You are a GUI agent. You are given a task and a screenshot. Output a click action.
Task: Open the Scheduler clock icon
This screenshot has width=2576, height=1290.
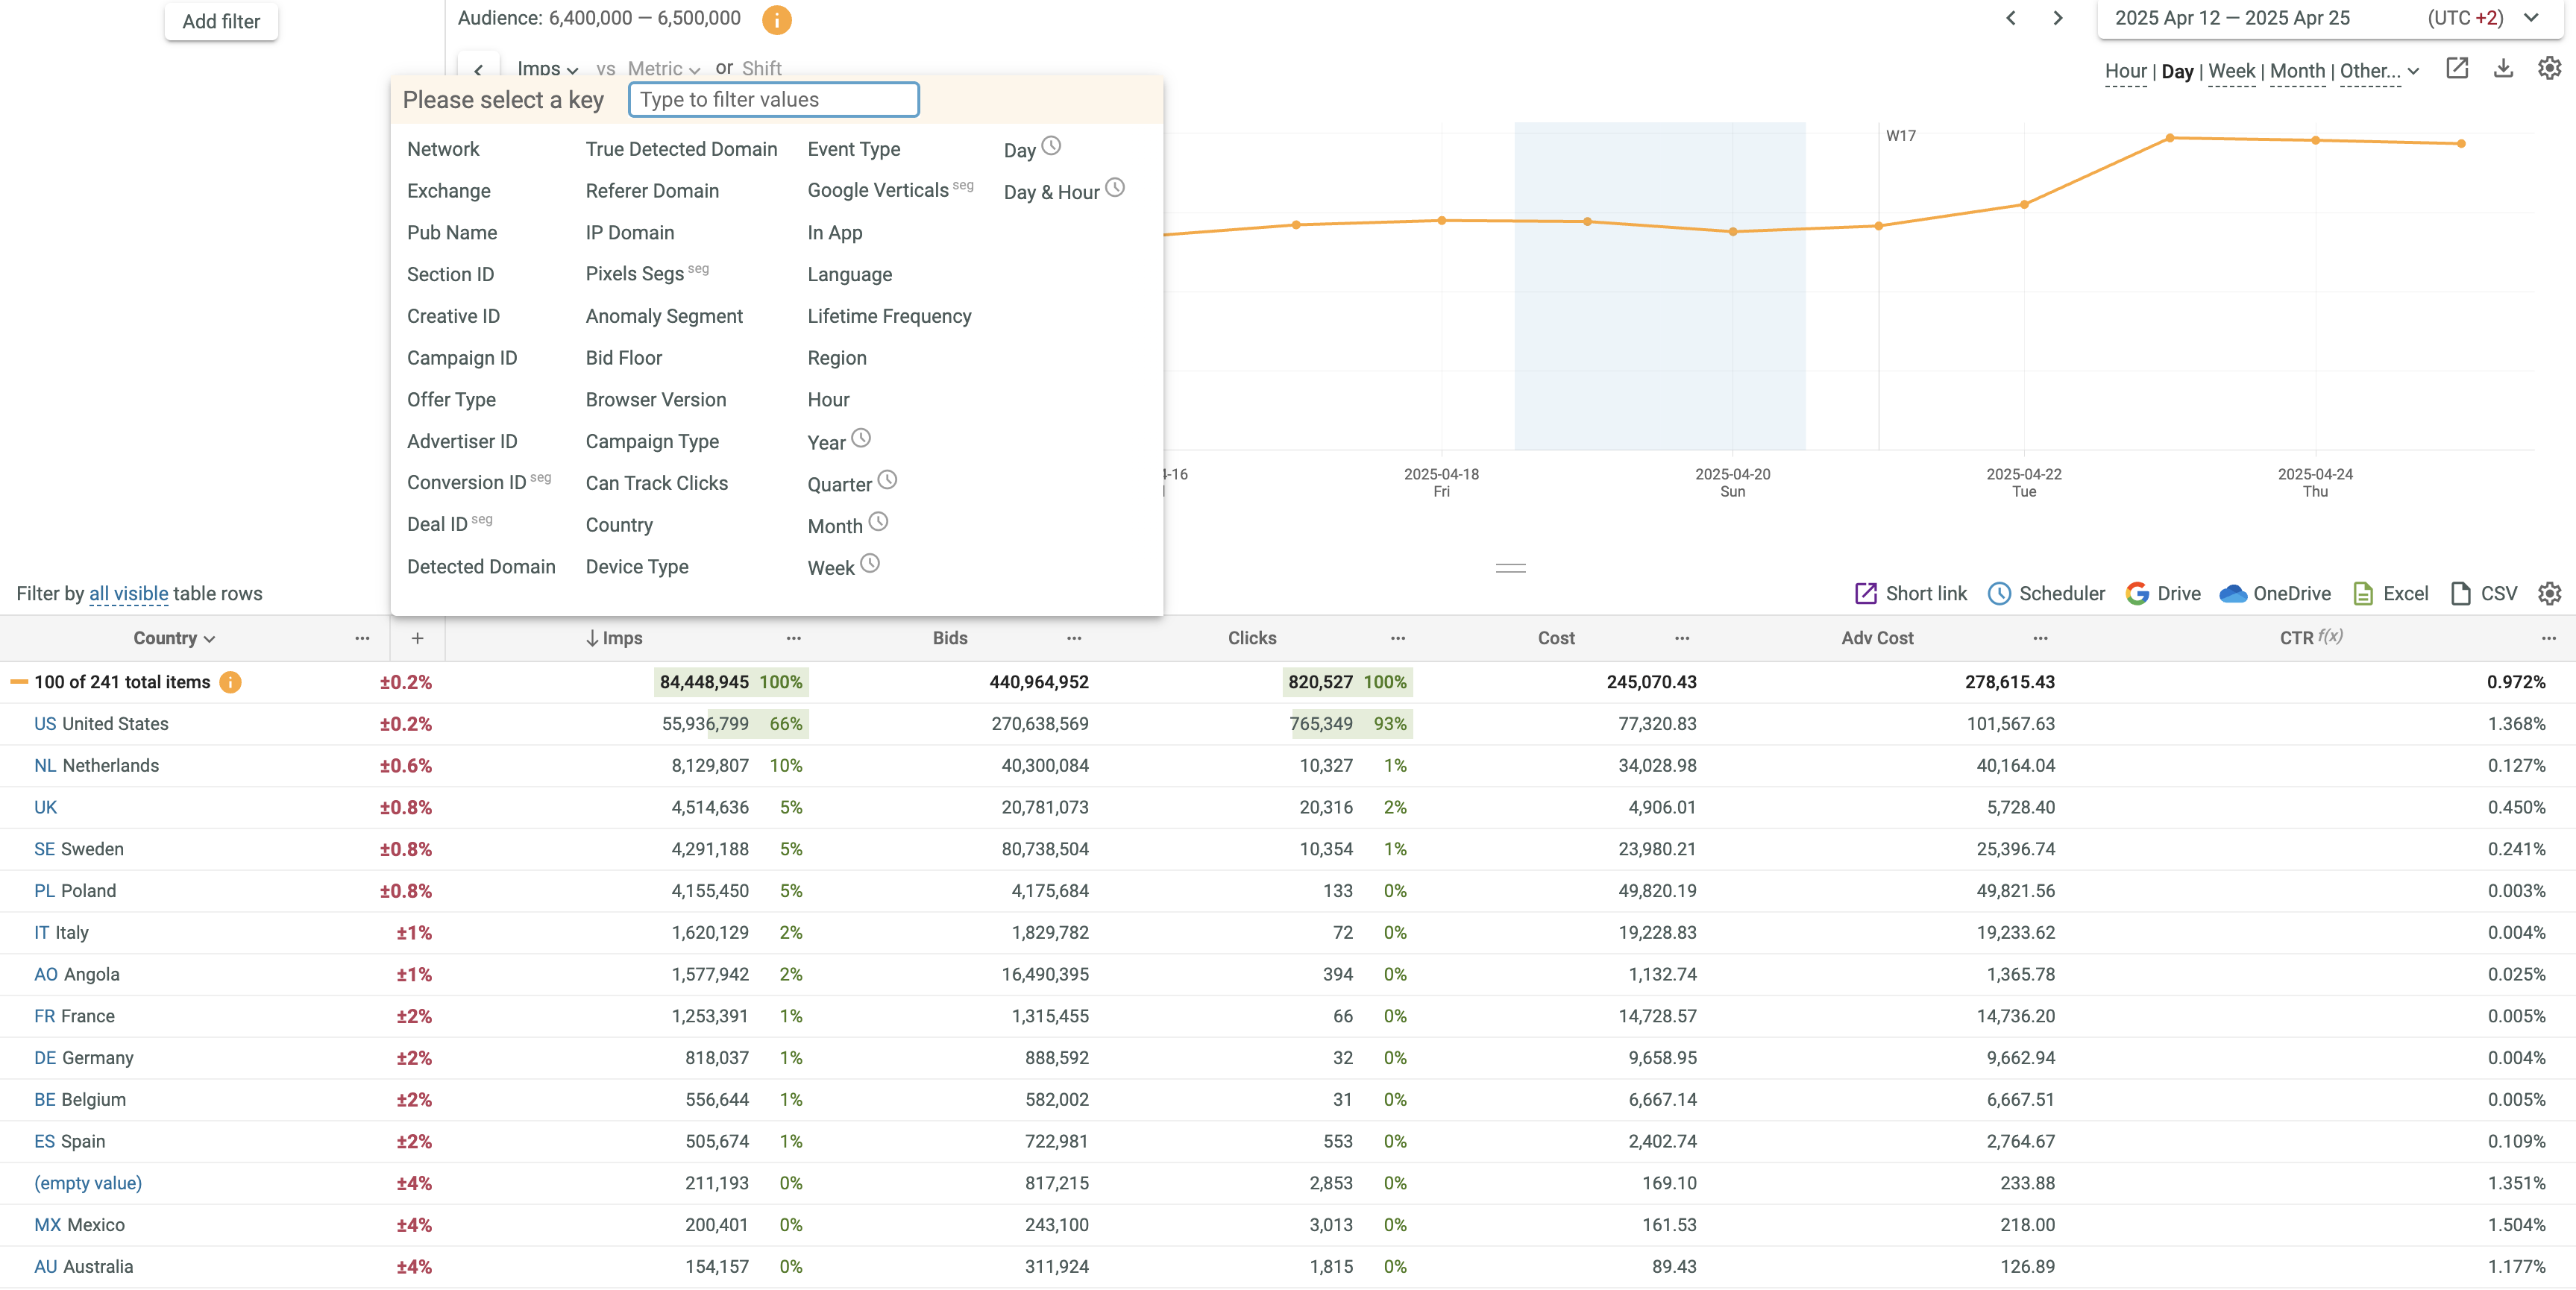pos(1999,593)
